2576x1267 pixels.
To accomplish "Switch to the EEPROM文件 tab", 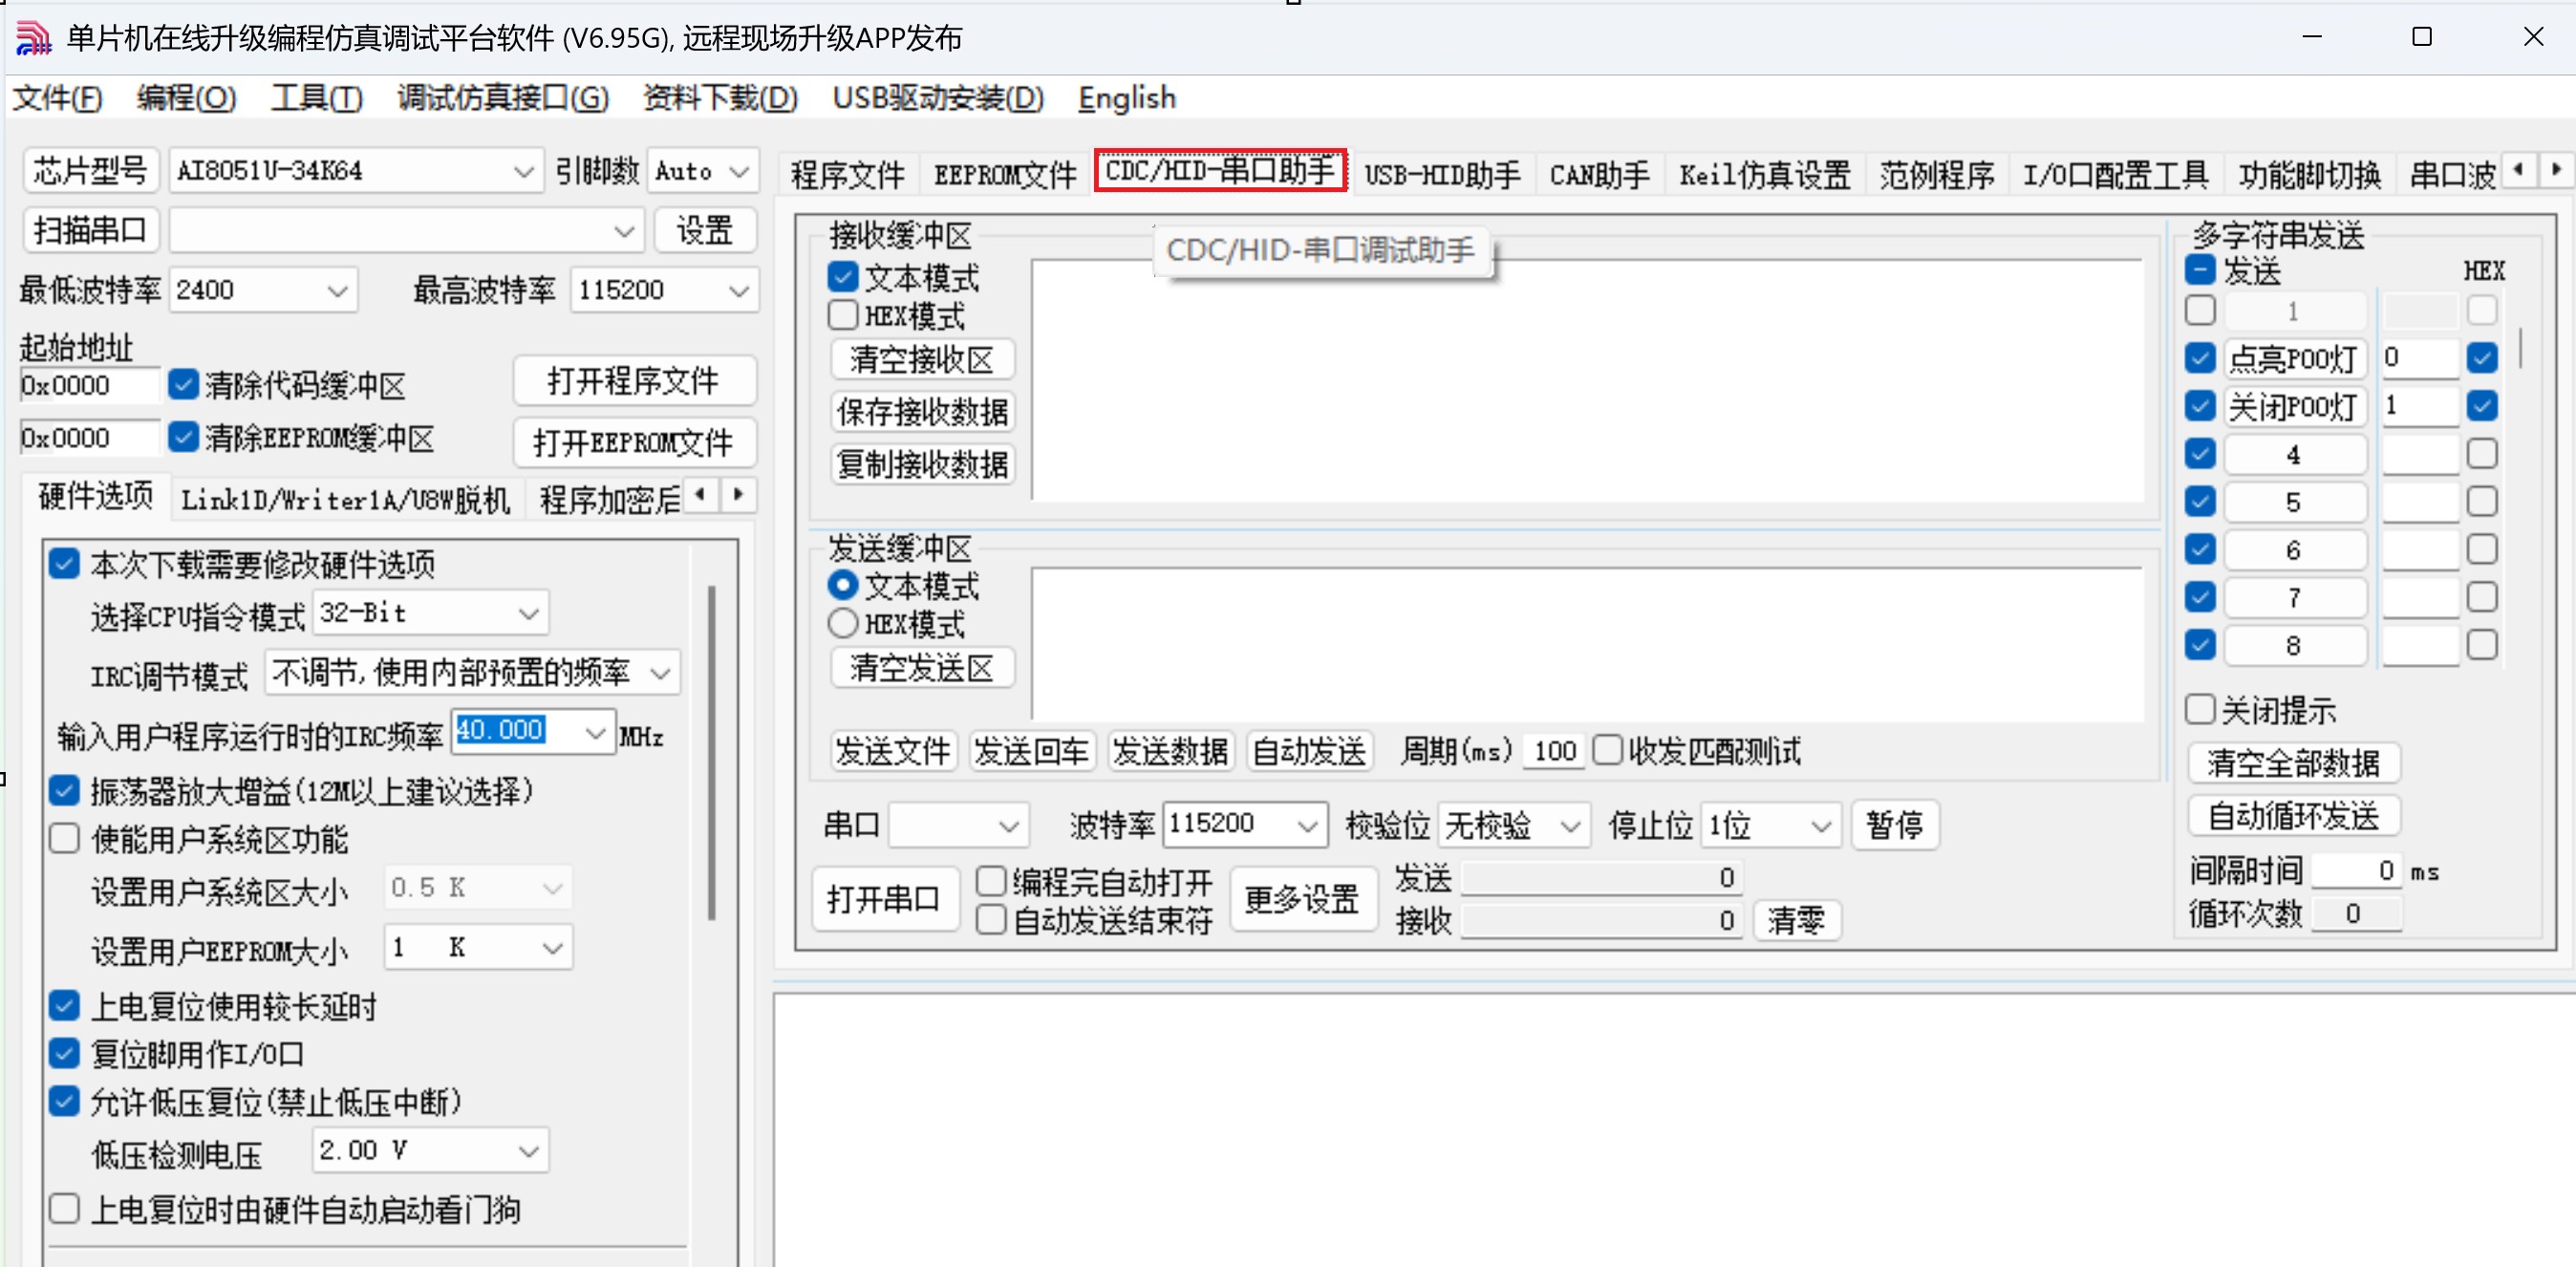I will [1004, 174].
